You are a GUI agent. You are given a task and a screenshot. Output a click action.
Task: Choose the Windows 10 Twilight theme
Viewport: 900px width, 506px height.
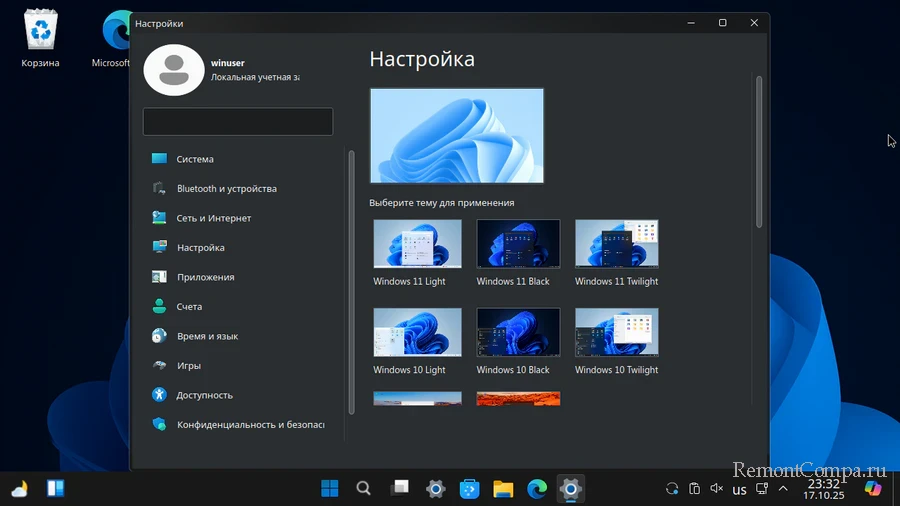click(617, 331)
